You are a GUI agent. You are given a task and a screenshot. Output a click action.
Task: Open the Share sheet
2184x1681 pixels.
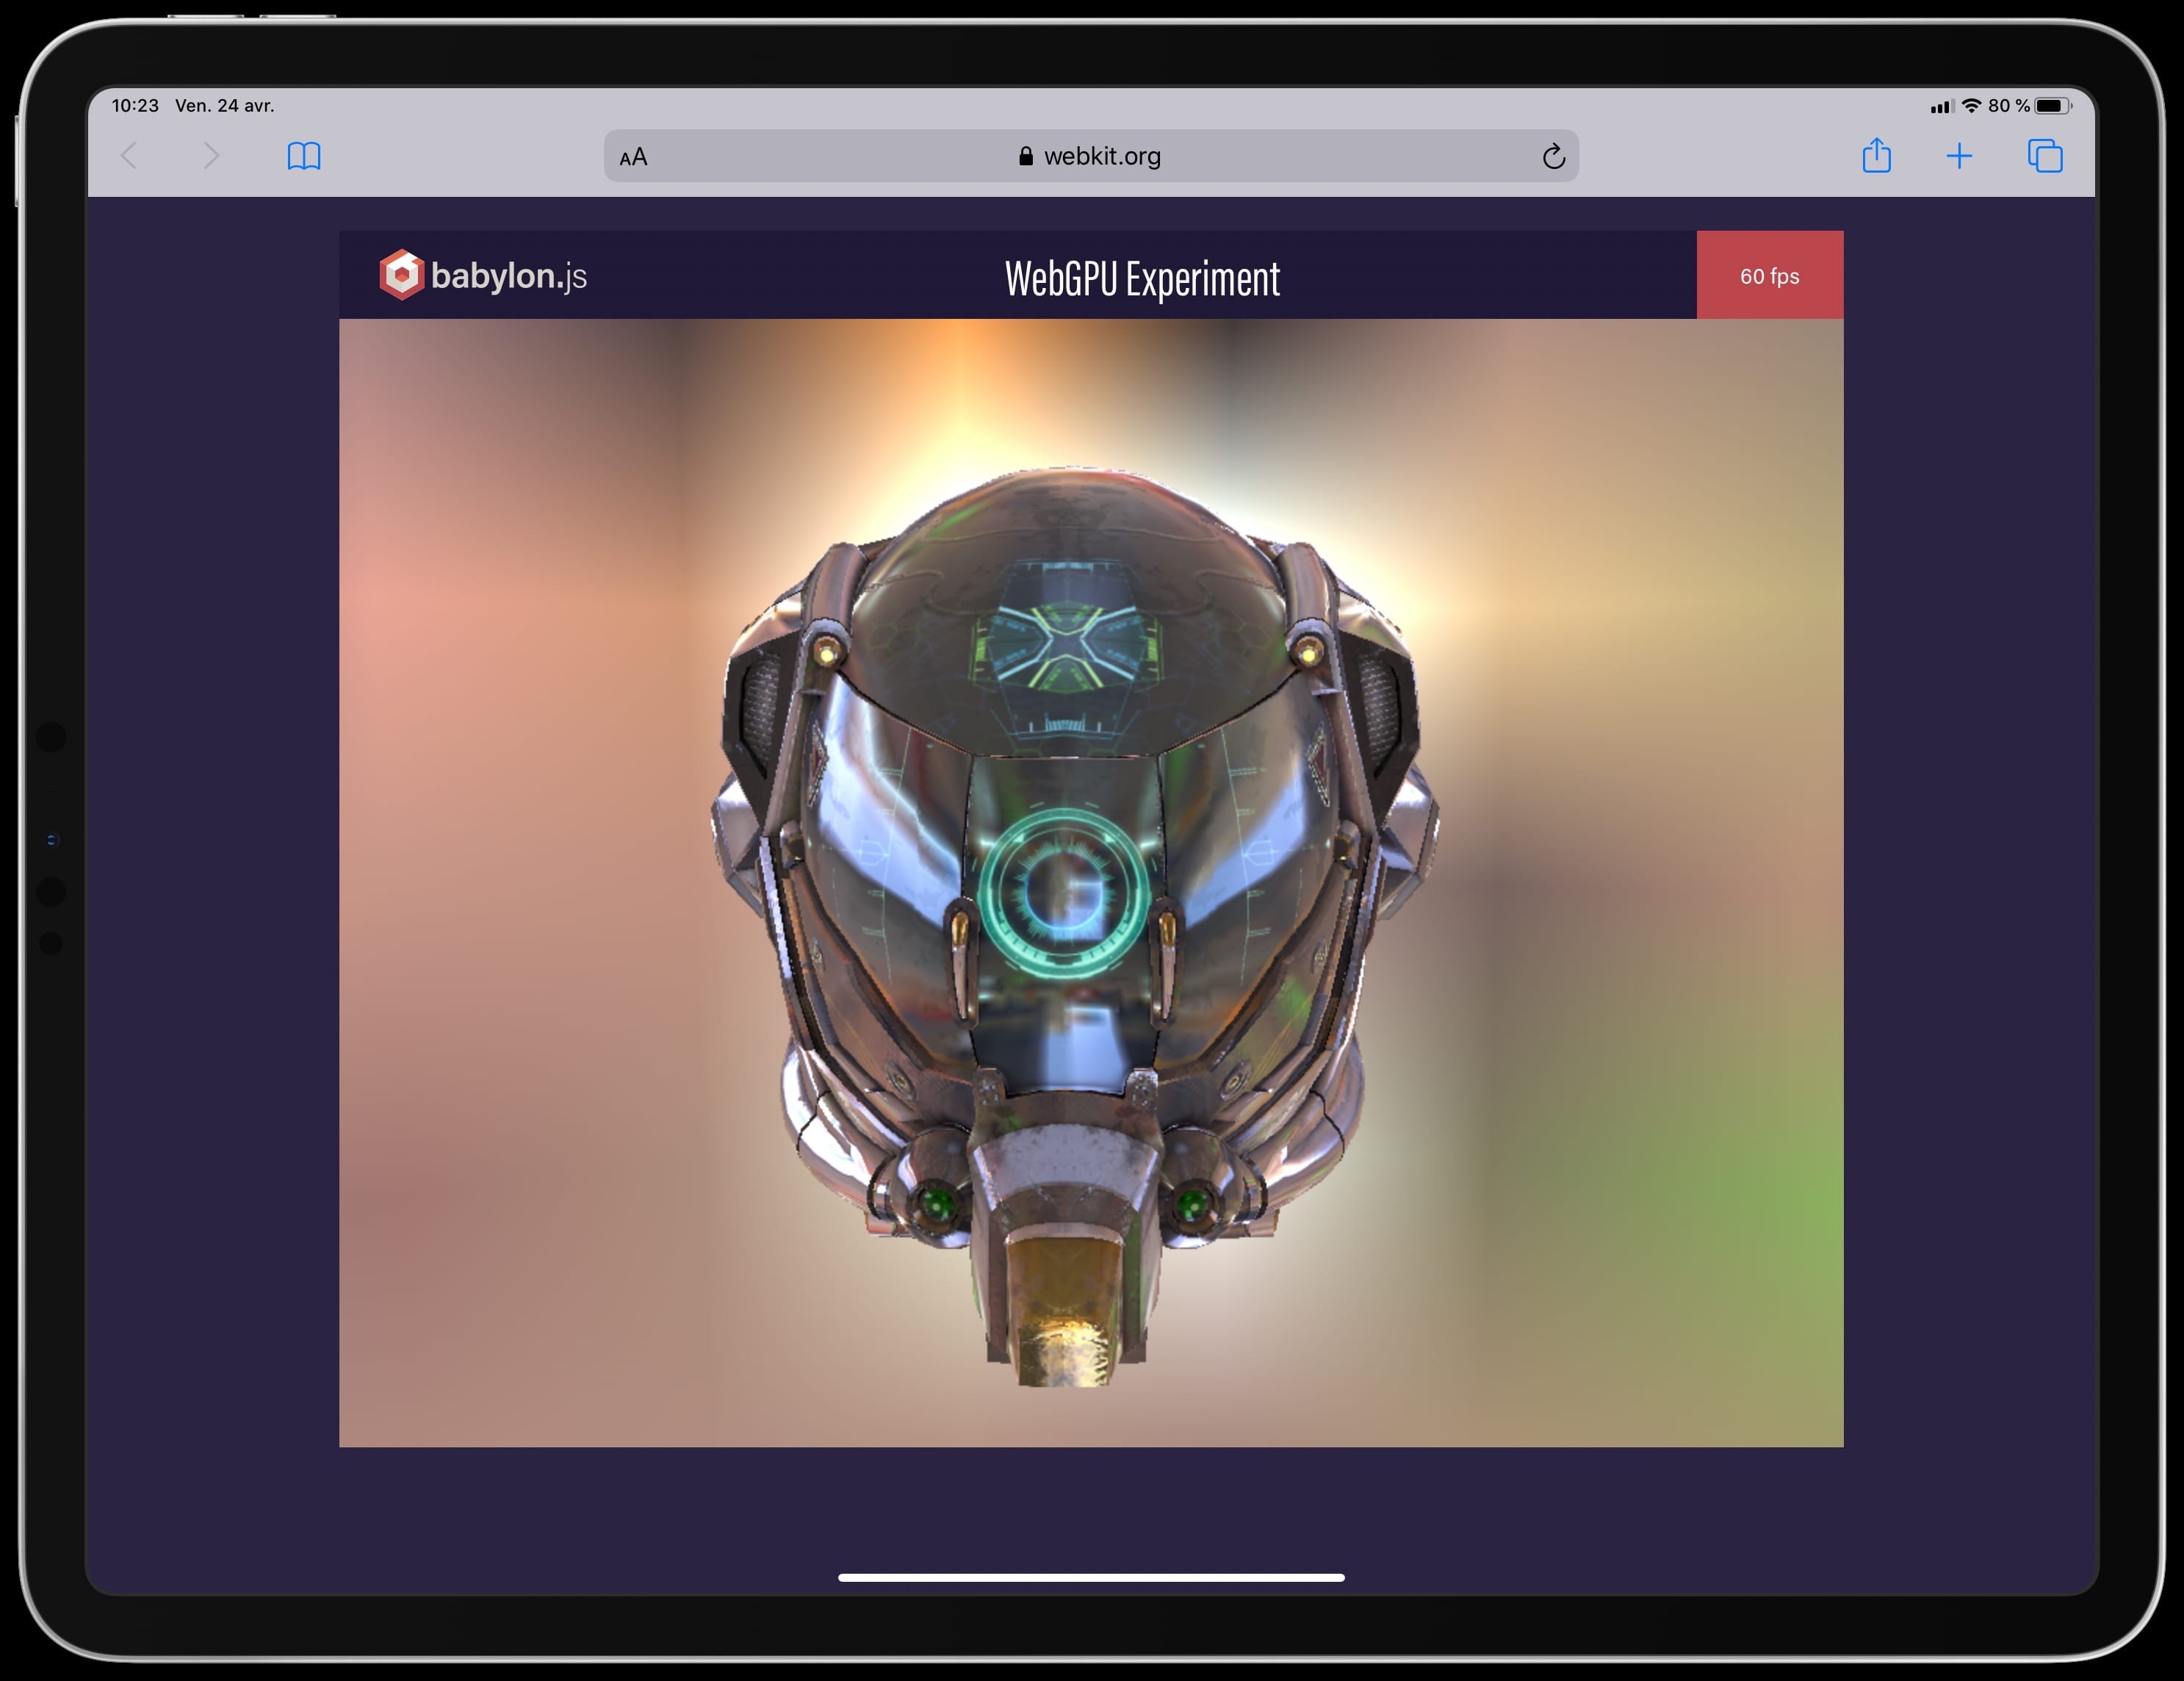click(x=1878, y=156)
